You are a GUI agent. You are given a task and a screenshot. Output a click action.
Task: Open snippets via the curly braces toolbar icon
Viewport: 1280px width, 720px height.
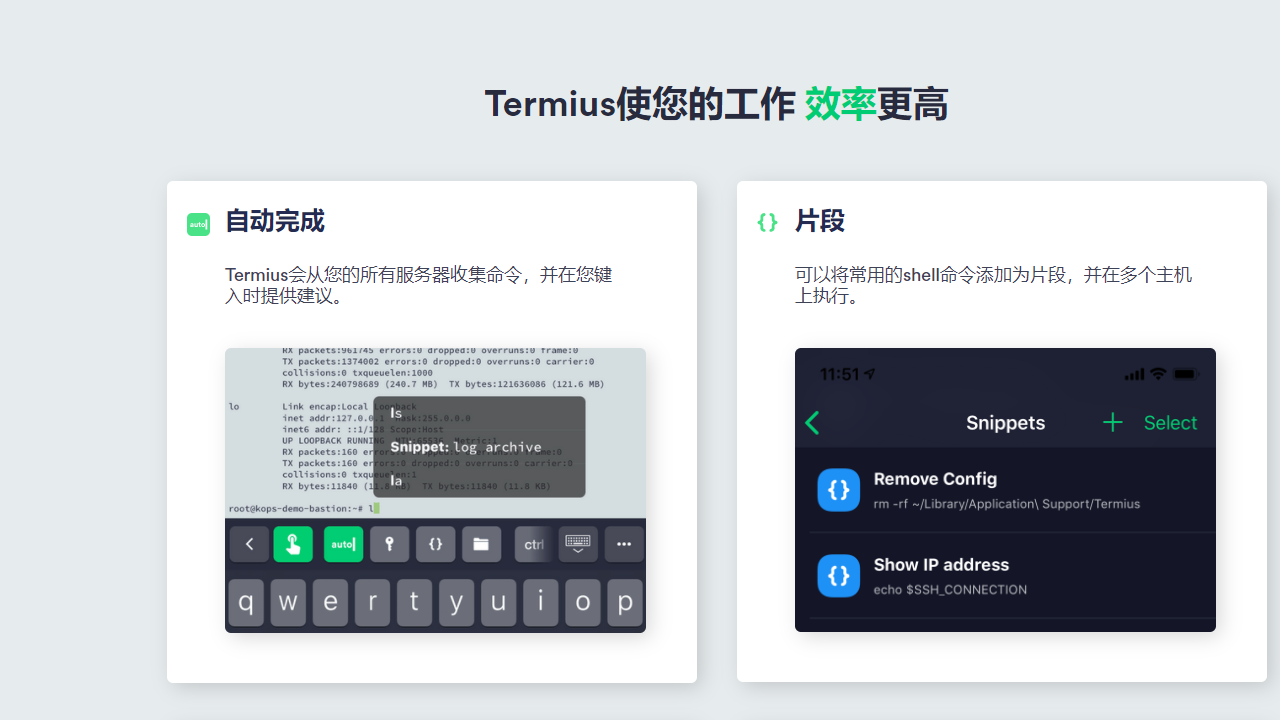tap(435, 544)
